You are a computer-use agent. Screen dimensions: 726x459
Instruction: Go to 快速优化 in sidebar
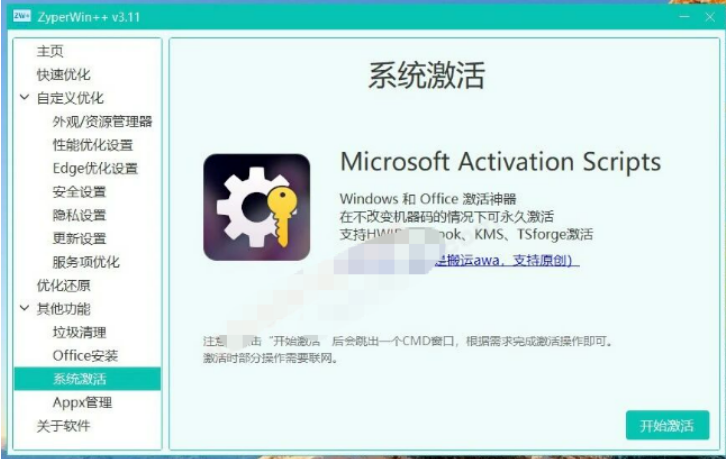pyautogui.click(x=63, y=75)
